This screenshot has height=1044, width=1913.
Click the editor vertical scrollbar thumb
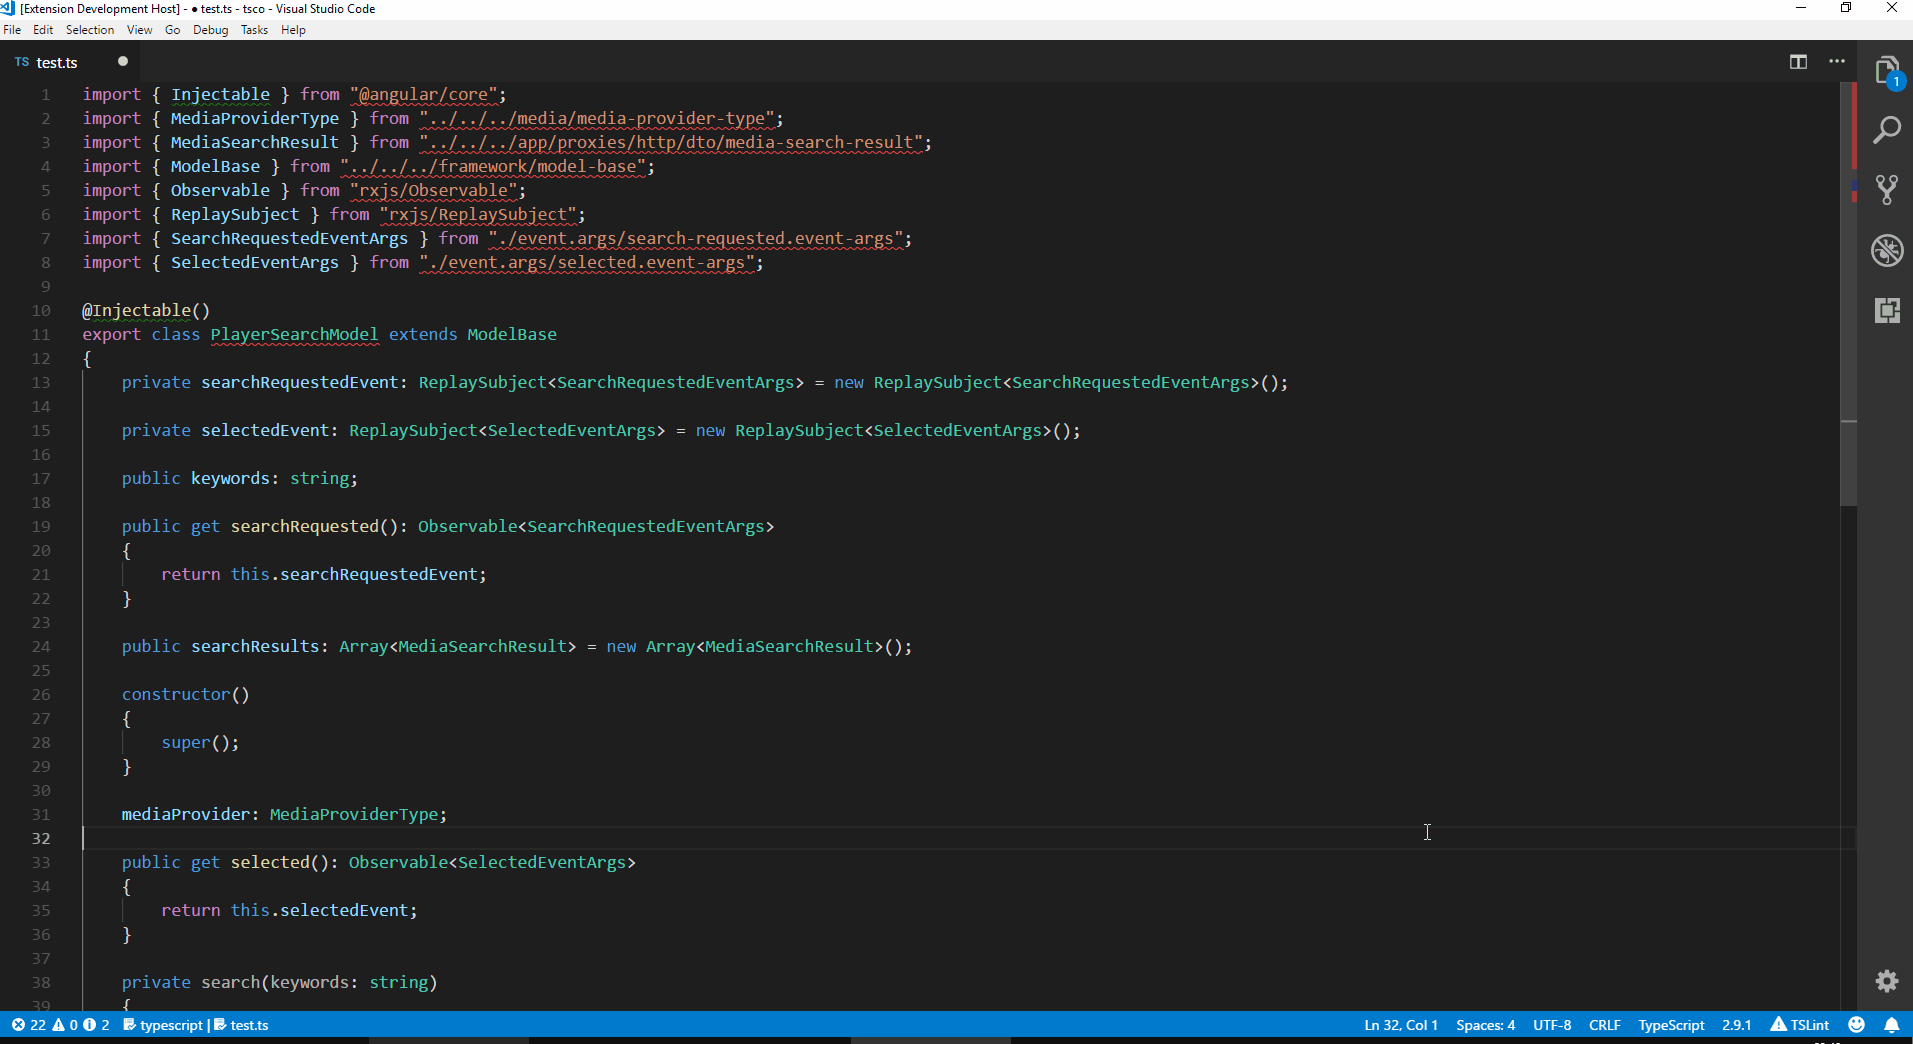pyautogui.click(x=1848, y=294)
